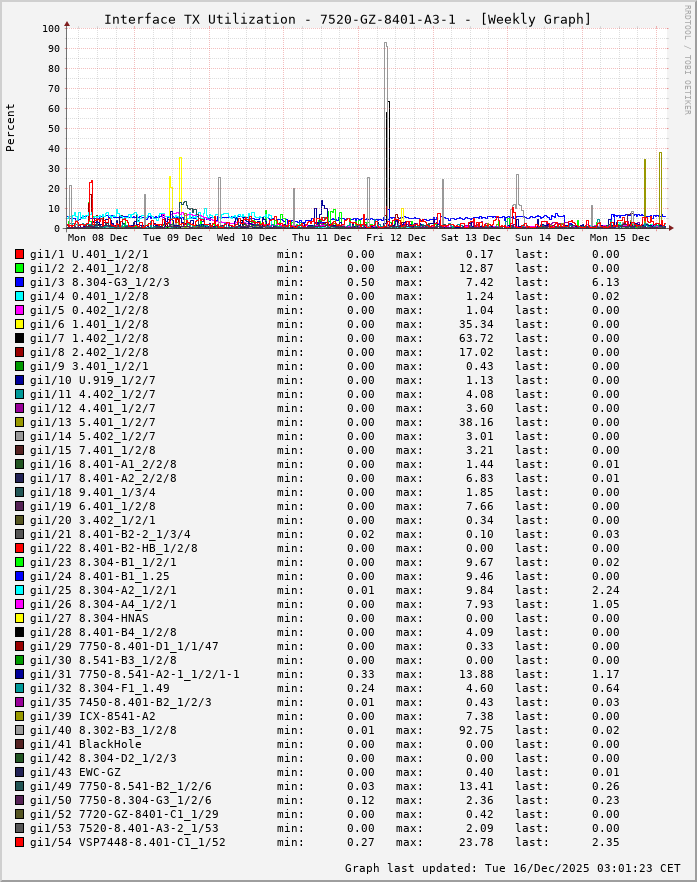Select the Mon 08 Dec axis label
This screenshot has height=882, width=697.
coord(98,238)
